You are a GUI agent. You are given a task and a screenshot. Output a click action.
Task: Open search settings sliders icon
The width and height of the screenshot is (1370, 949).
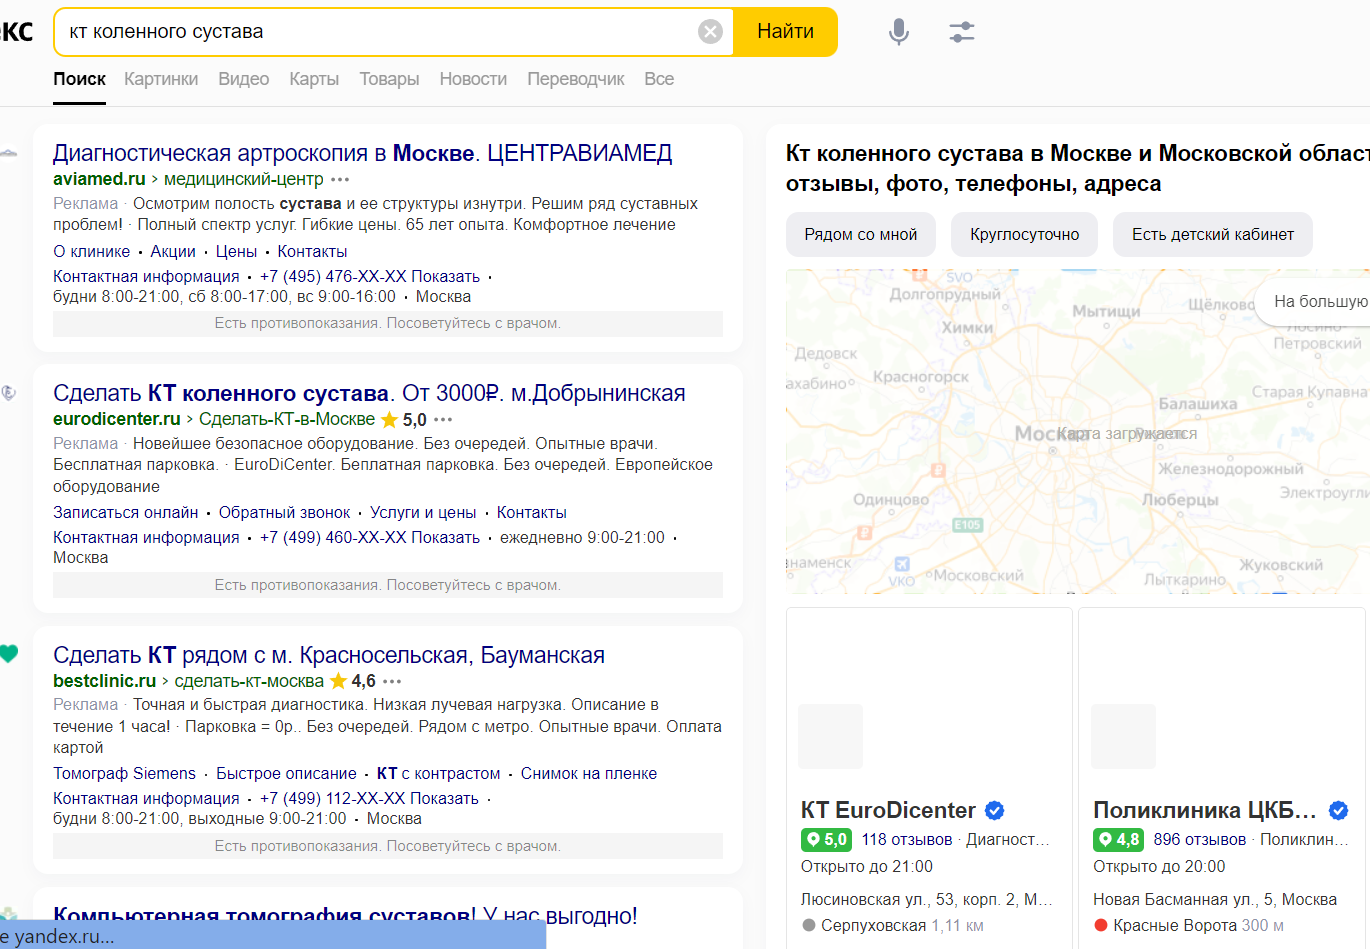click(962, 32)
